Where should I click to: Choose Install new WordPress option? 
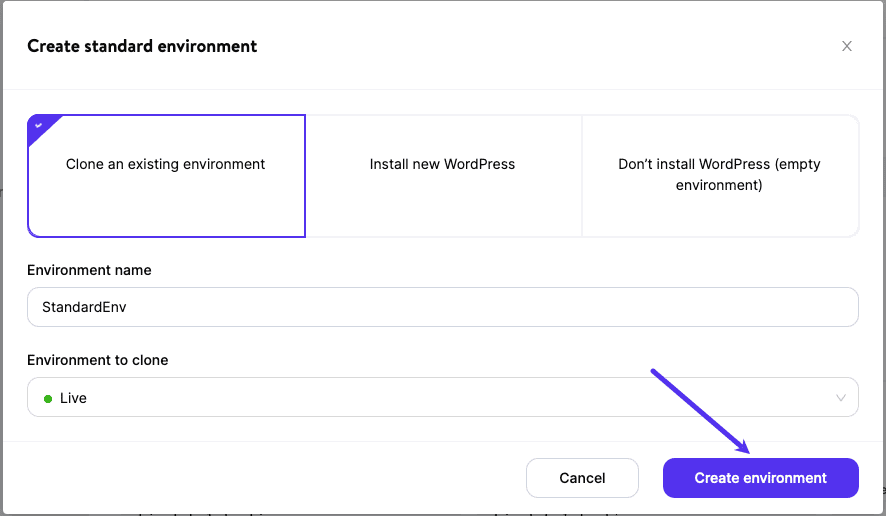442,164
